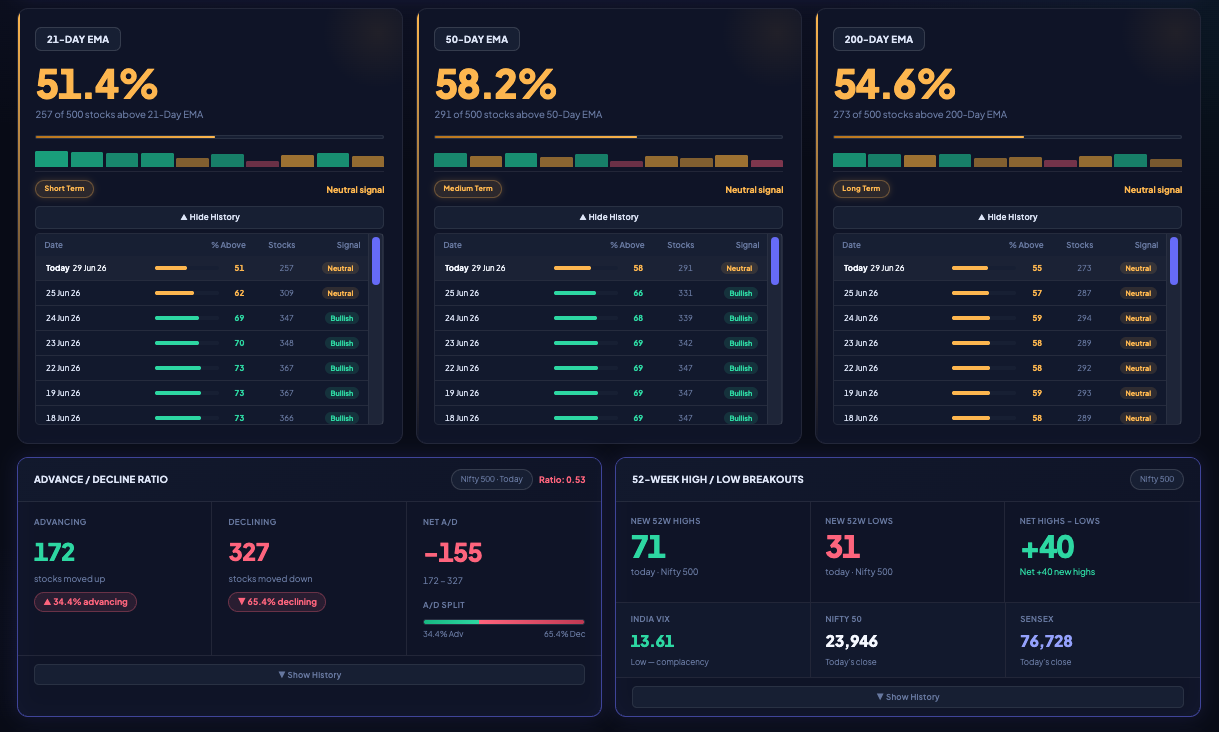Click the Ratio: 0.53 label
The image size is (1219, 732).
pyautogui.click(x=562, y=479)
